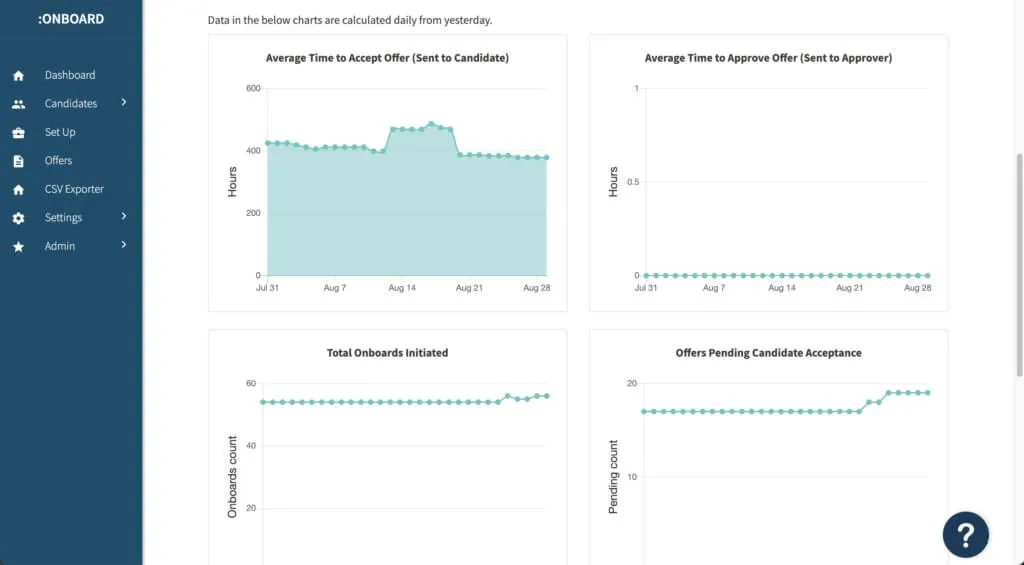Click the Candidates people icon
The width and height of the screenshot is (1024, 565).
click(x=18, y=104)
